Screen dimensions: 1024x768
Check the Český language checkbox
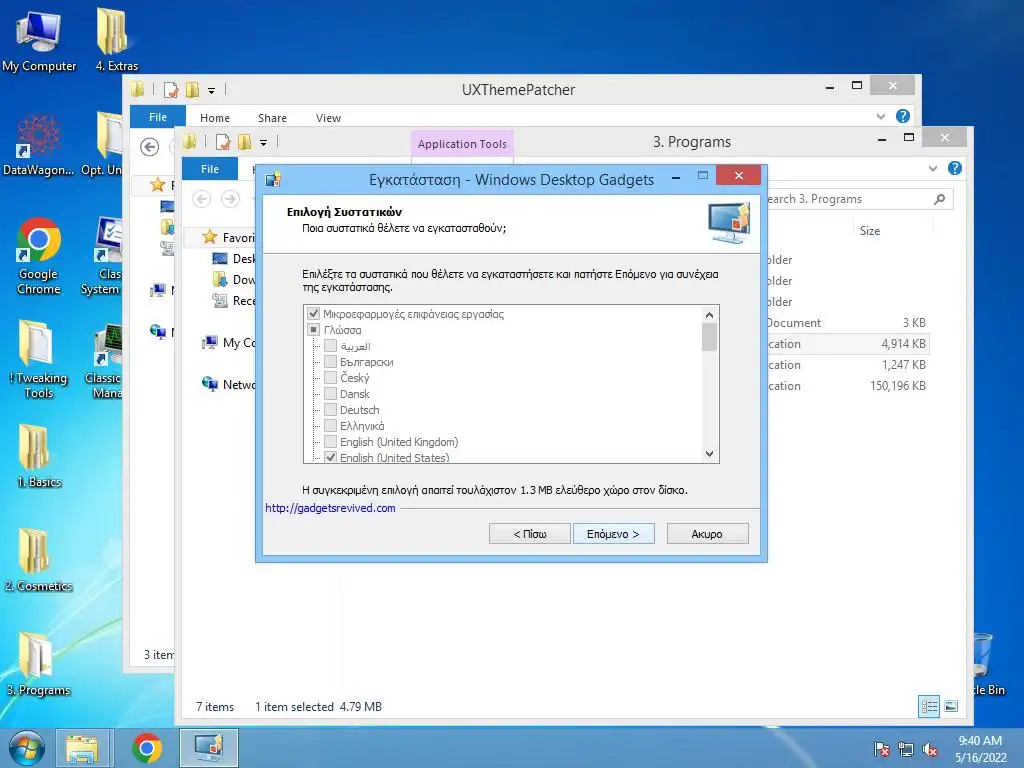coord(330,377)
